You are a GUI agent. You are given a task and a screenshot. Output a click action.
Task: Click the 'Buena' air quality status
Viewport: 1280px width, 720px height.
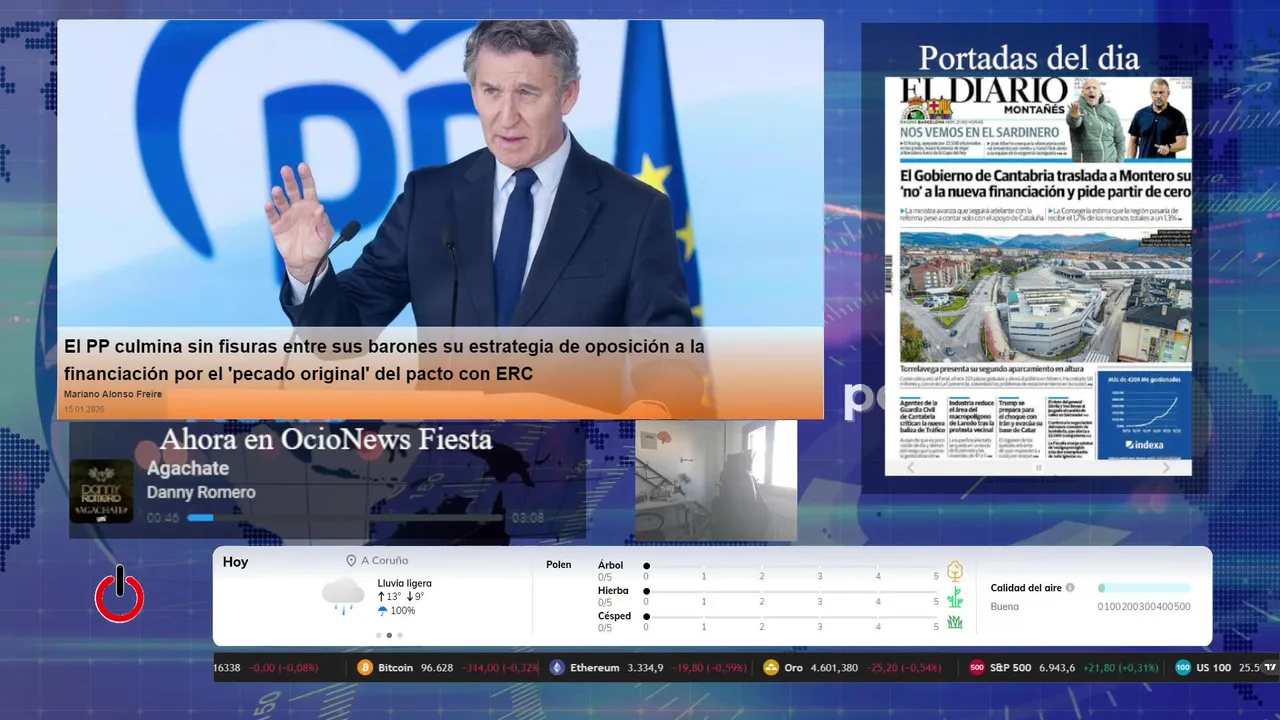(x=1004, y=606)
